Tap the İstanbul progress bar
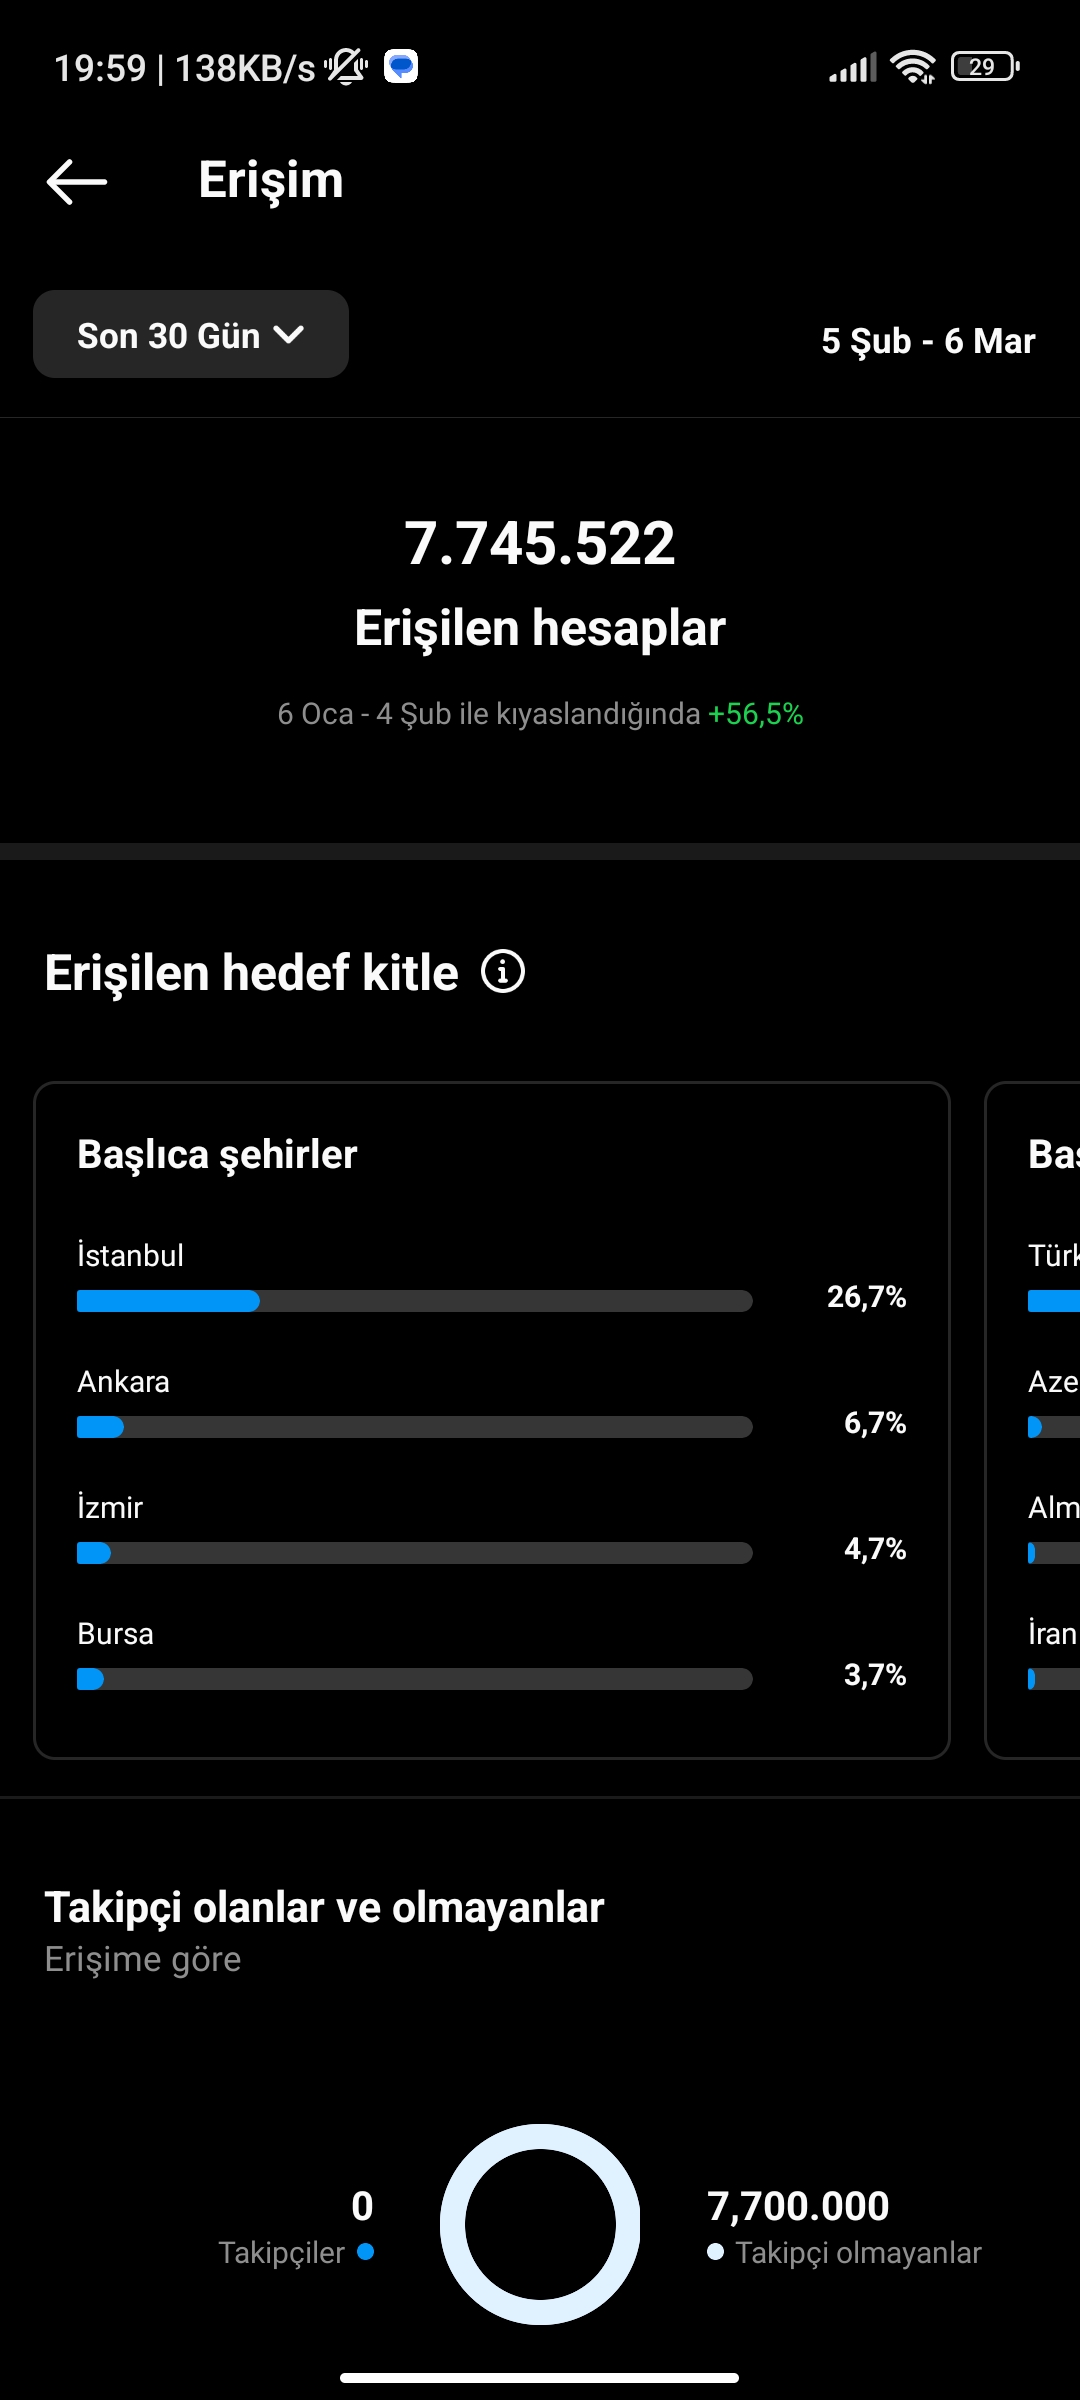This screenshot has width=1080, height=2400. pyautogui.click(x=415, y=1301)
